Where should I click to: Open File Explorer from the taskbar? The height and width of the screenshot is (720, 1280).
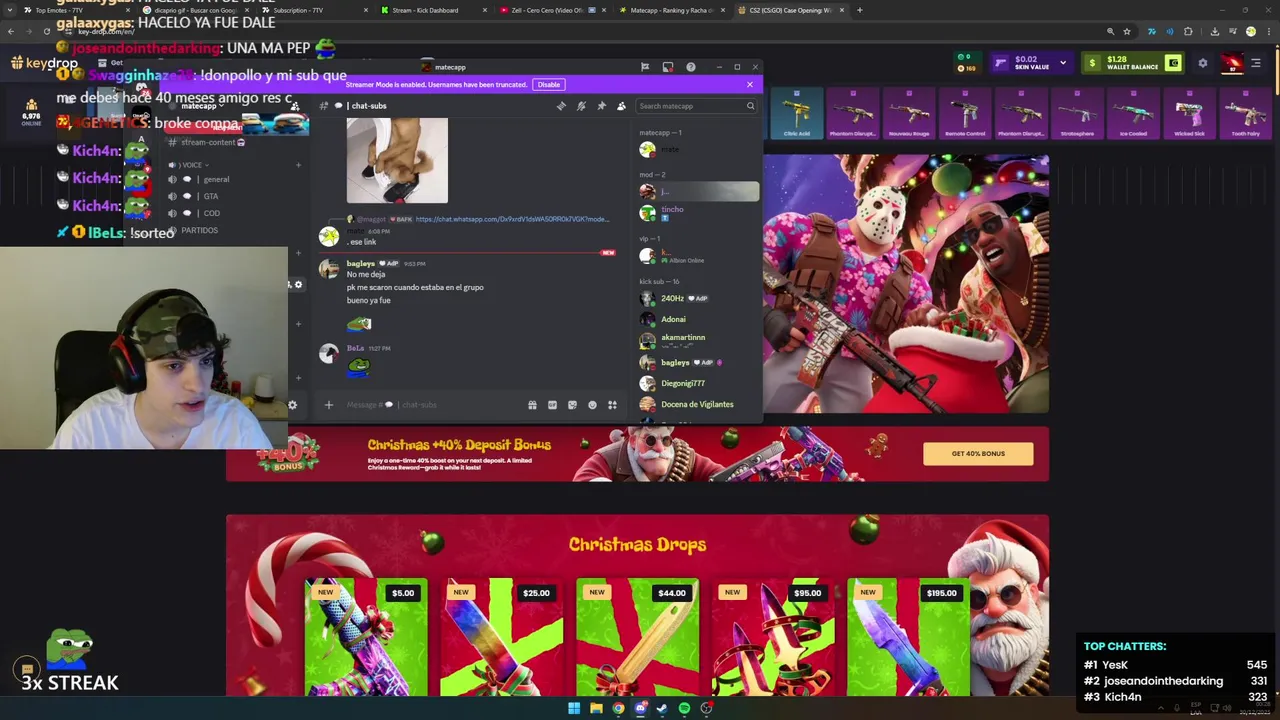coord(596,708)
